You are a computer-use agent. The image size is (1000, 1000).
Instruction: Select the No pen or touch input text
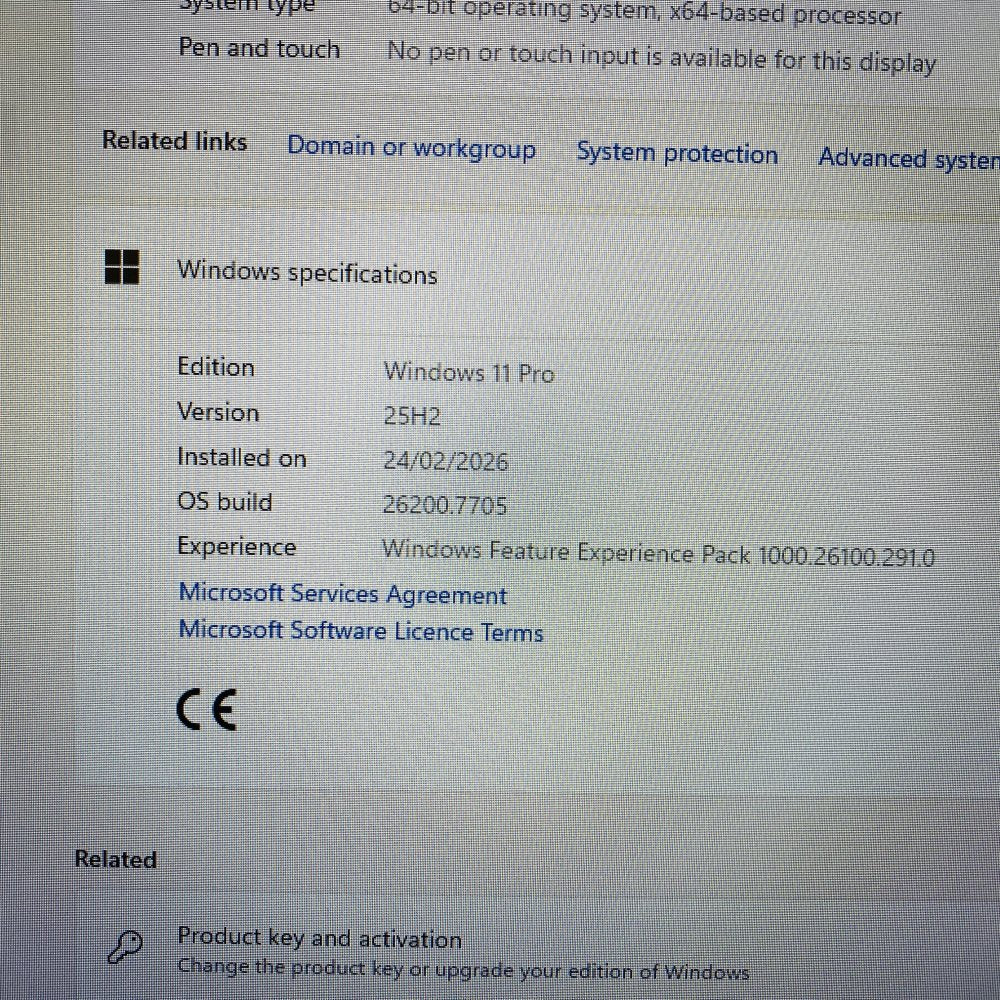[x=661, y=58]
